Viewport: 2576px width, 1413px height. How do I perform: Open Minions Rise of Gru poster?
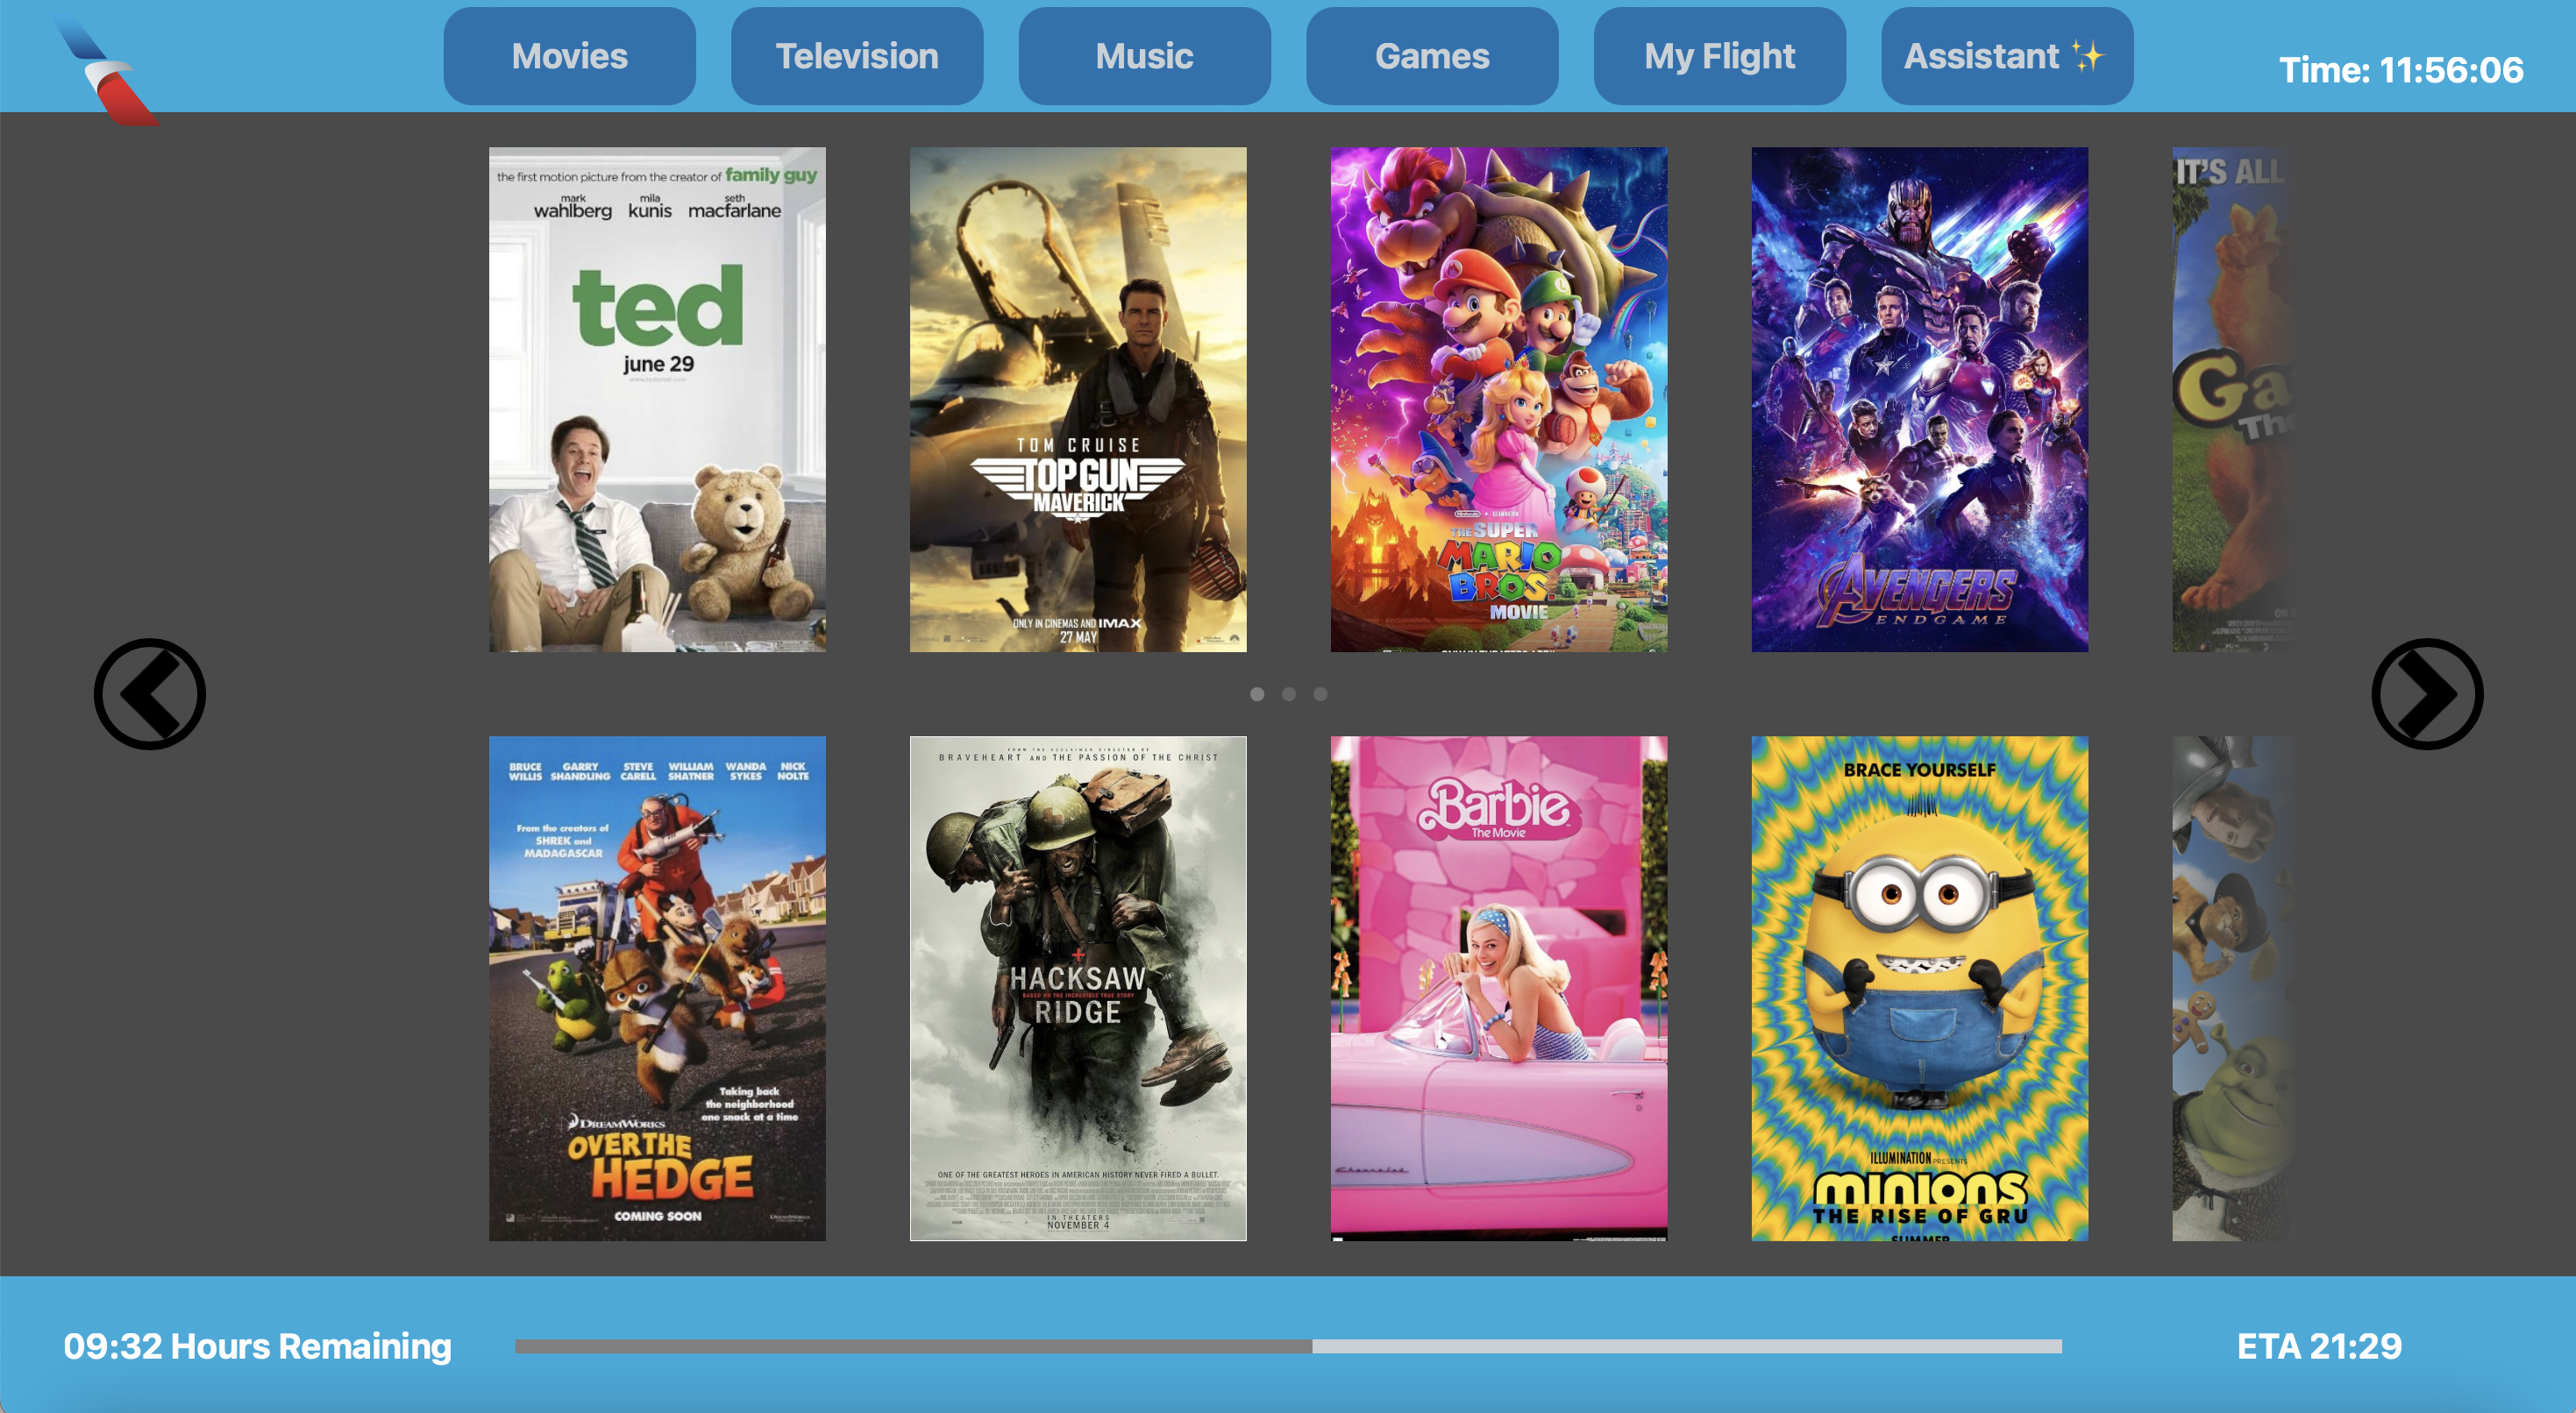[x=1919, y=988]
